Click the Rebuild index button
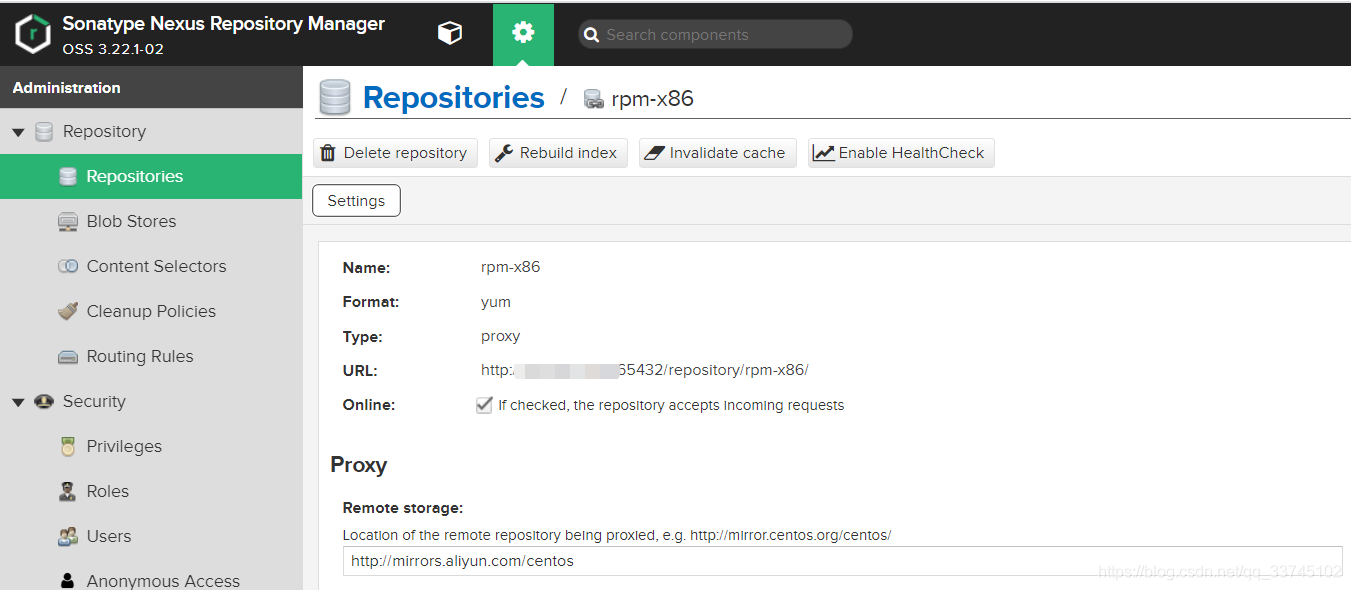The height and width of the screenshot is (590, 1351). click(x=558, y=153)
